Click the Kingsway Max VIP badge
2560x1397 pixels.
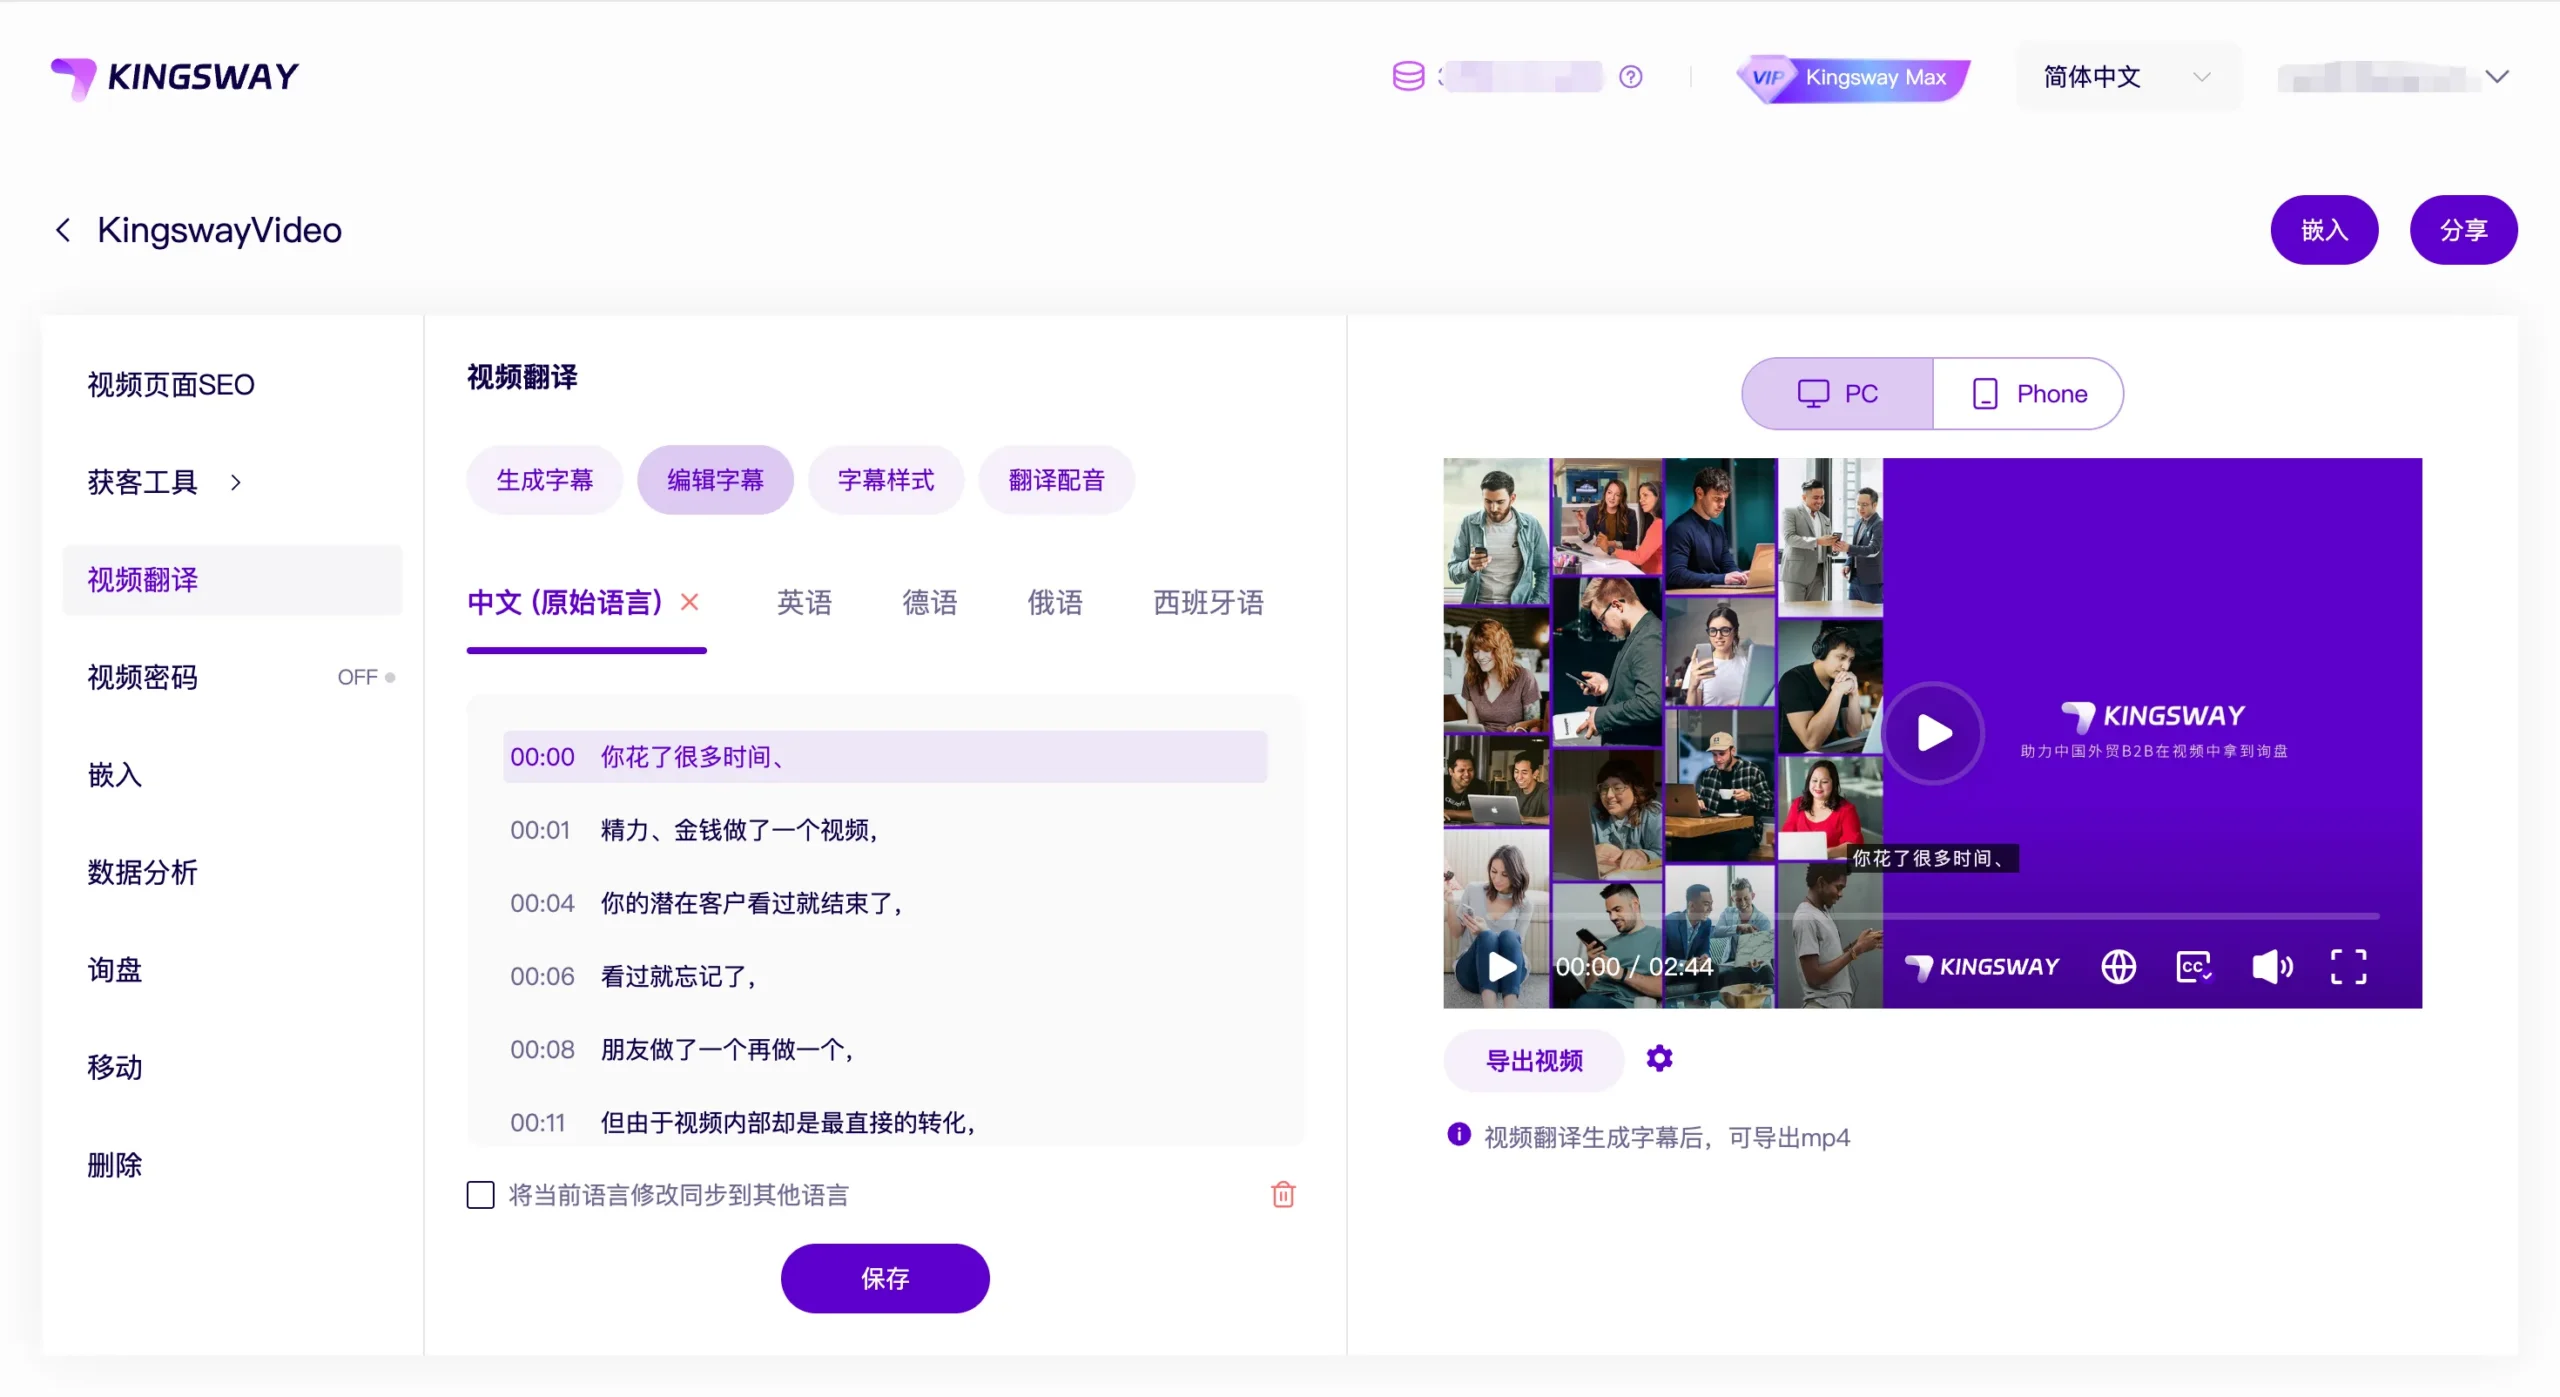(1853, 77)
